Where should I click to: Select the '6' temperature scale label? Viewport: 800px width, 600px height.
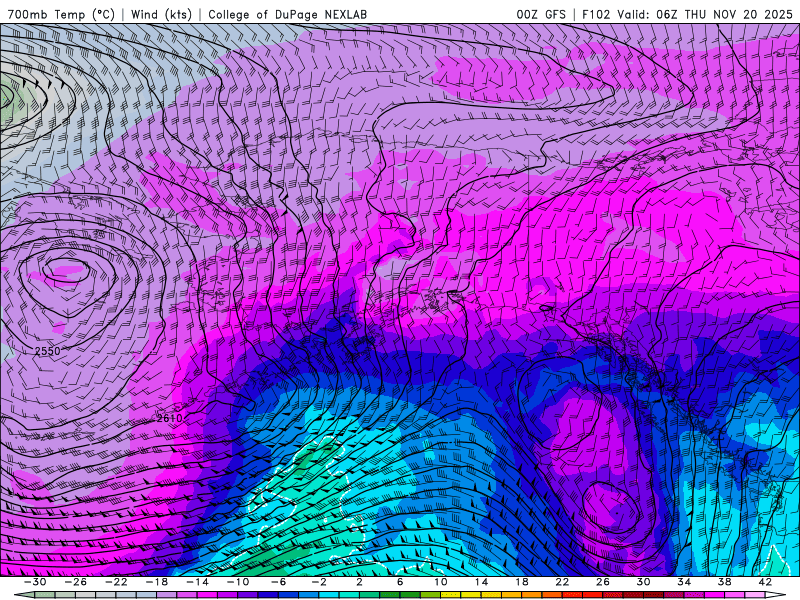(400, 582)
